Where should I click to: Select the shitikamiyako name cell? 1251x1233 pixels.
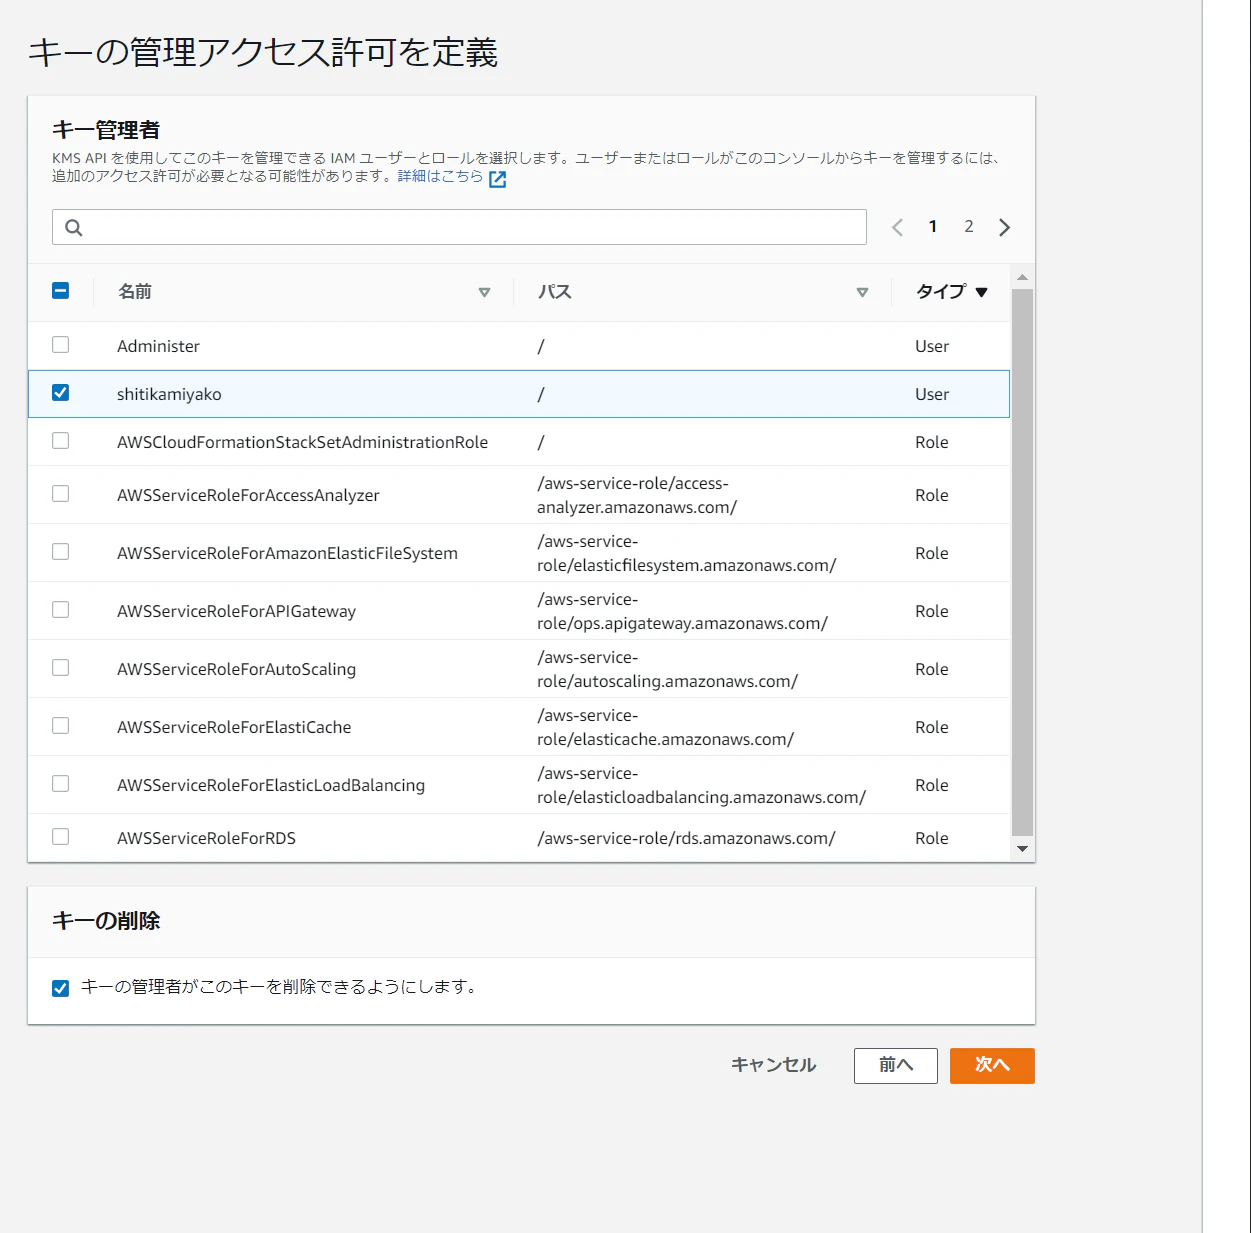point(169,394)
